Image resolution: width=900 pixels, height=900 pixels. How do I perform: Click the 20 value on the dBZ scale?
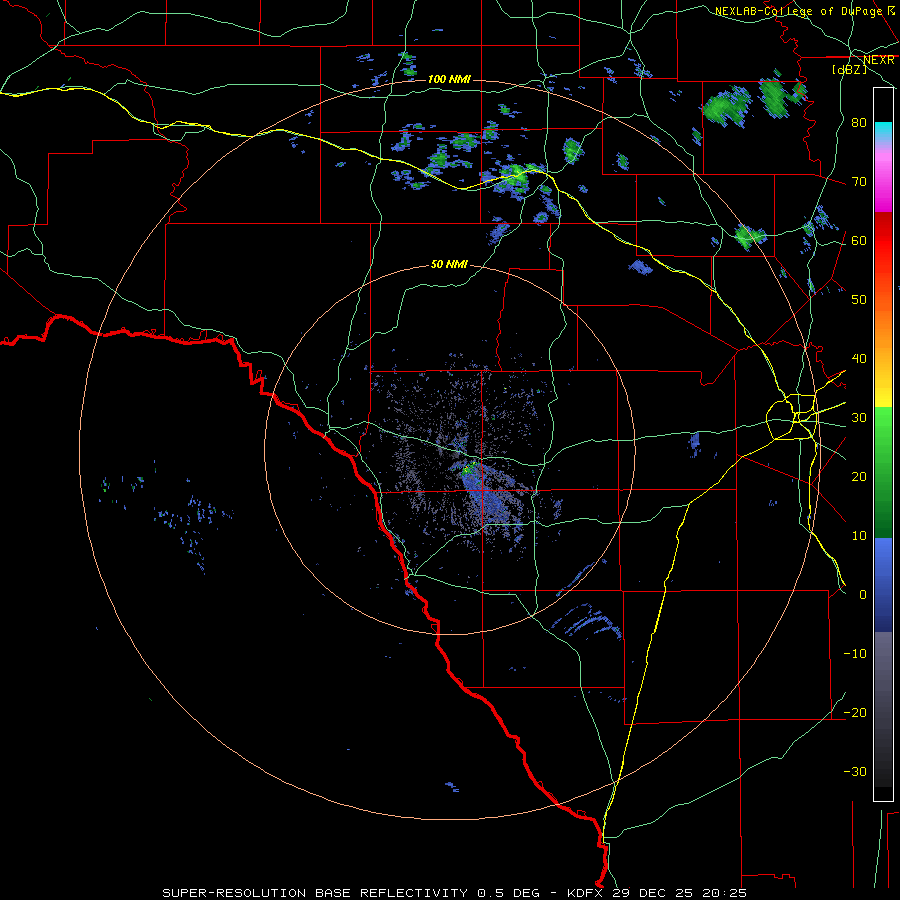coord(859,477)
